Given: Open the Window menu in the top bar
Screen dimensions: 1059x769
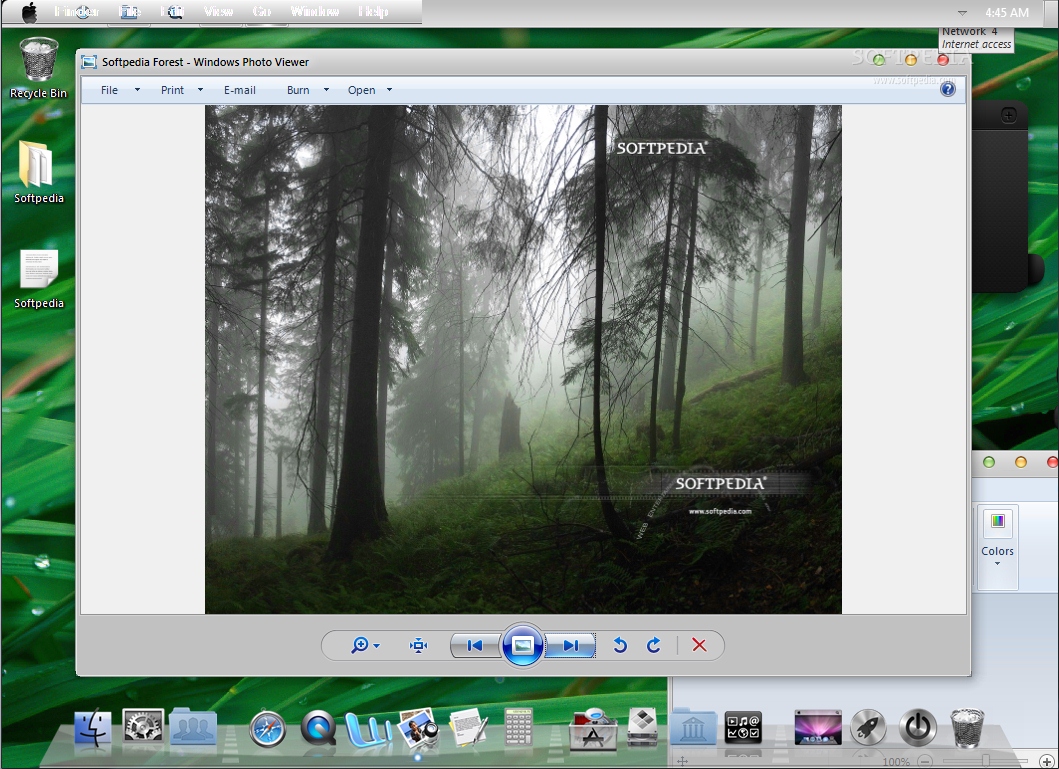Looking at the screenshot, I should [x=315, y=11].
